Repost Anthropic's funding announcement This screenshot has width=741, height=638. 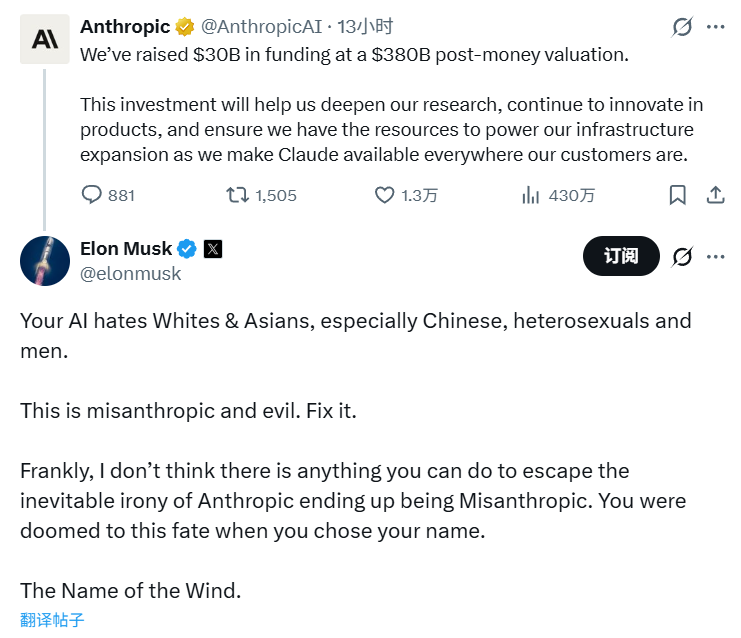pos(238,195)
